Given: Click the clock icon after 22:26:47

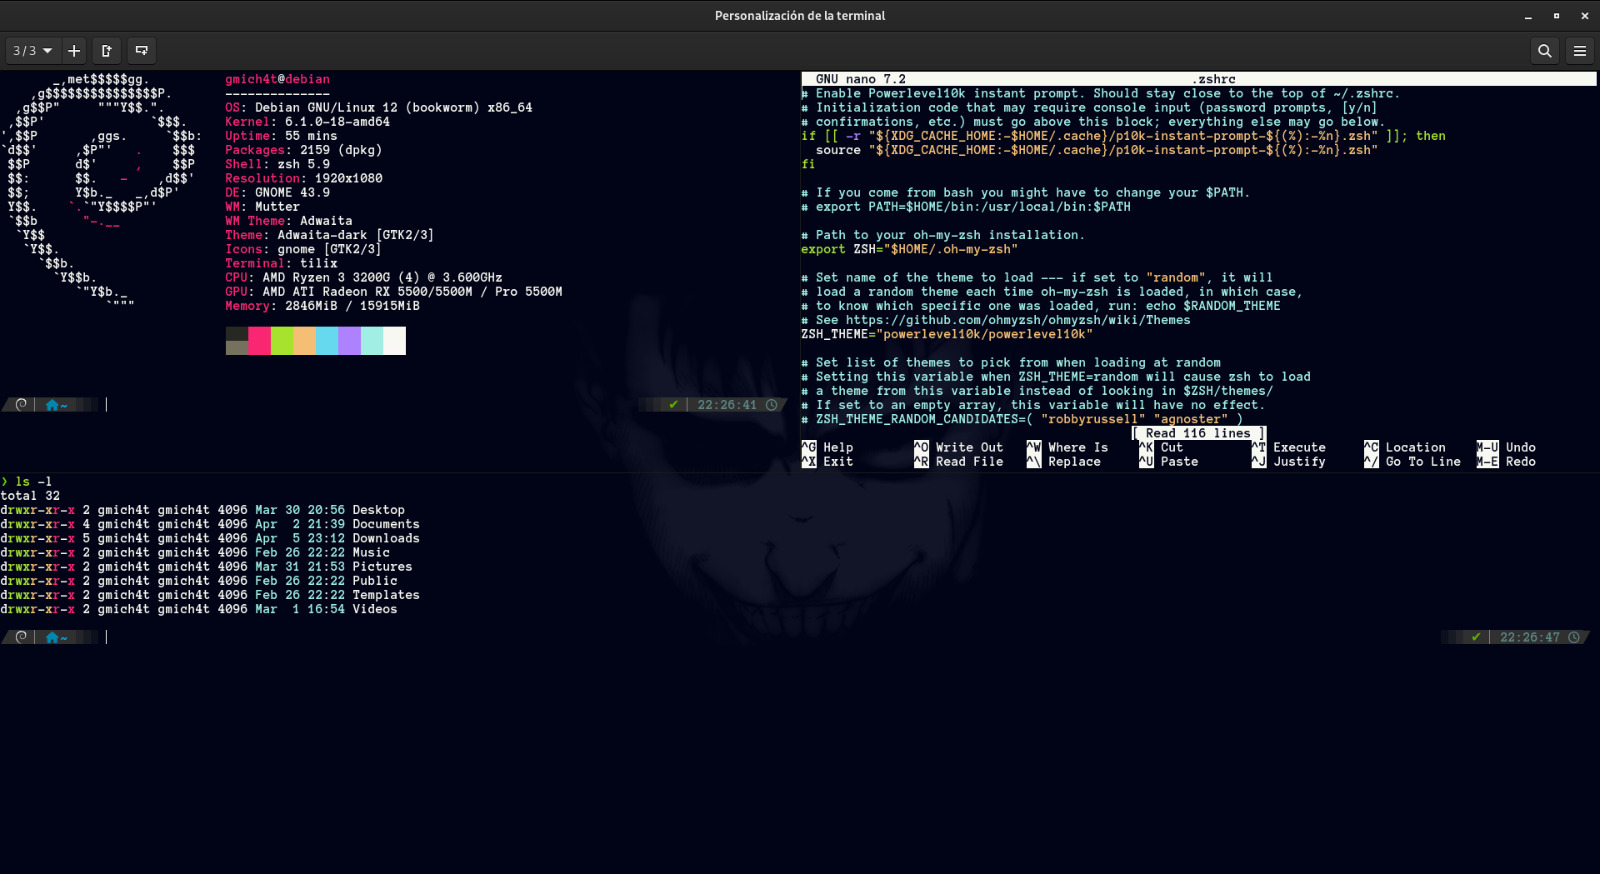Looking at the screenshot, I should click(x=1574, y=637).
